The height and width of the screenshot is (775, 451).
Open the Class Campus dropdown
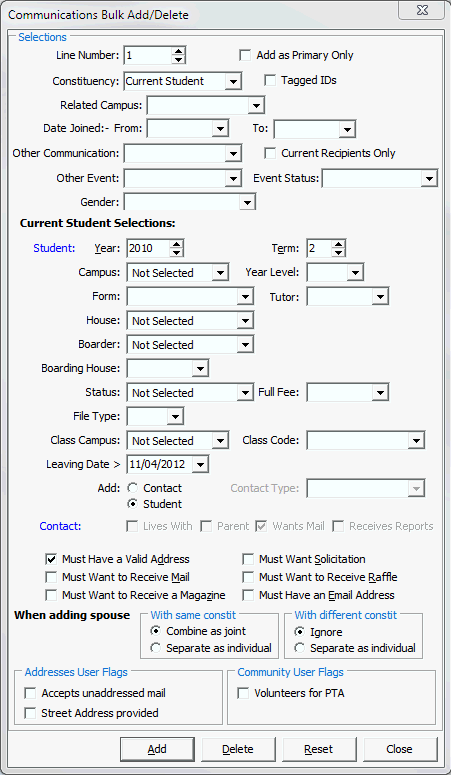[220, 441]
